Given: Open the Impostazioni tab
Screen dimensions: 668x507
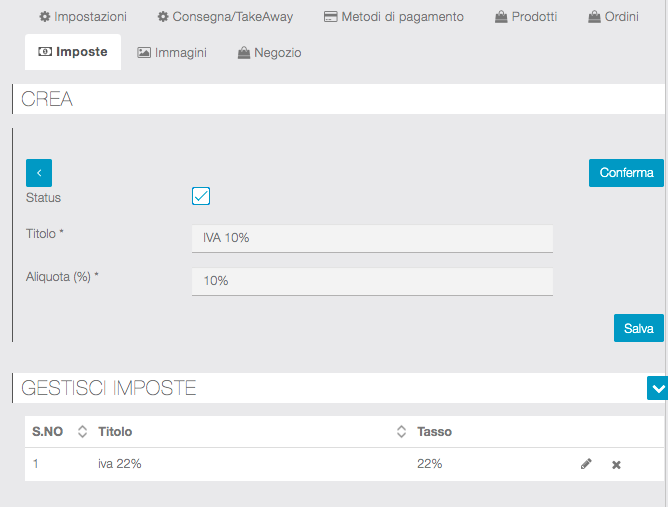Looking at the screenshot, I should [x=83, y=17].
